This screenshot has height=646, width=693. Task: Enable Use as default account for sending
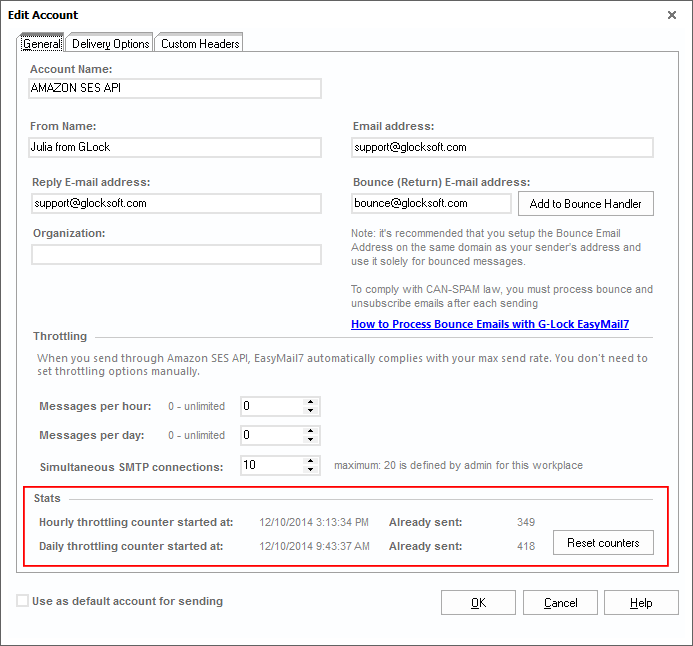pos(22,601)
